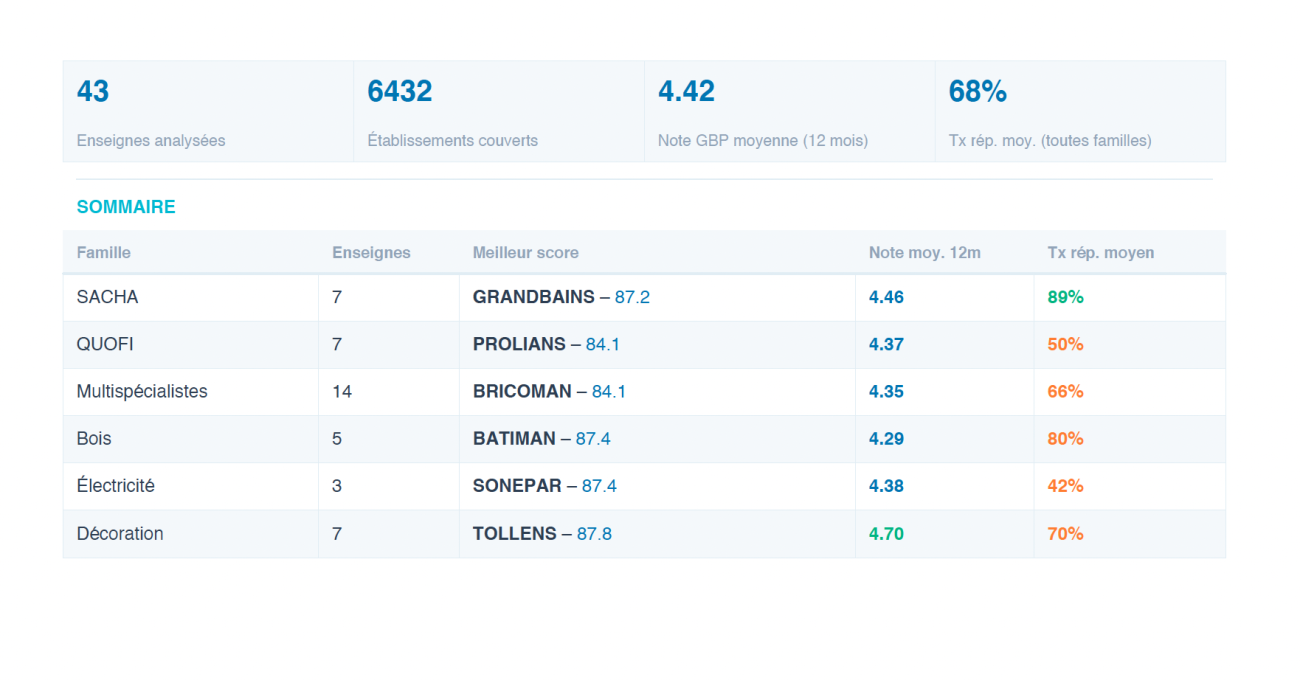Click the 66% response rate for Multispécialistes

[1066, 392]
